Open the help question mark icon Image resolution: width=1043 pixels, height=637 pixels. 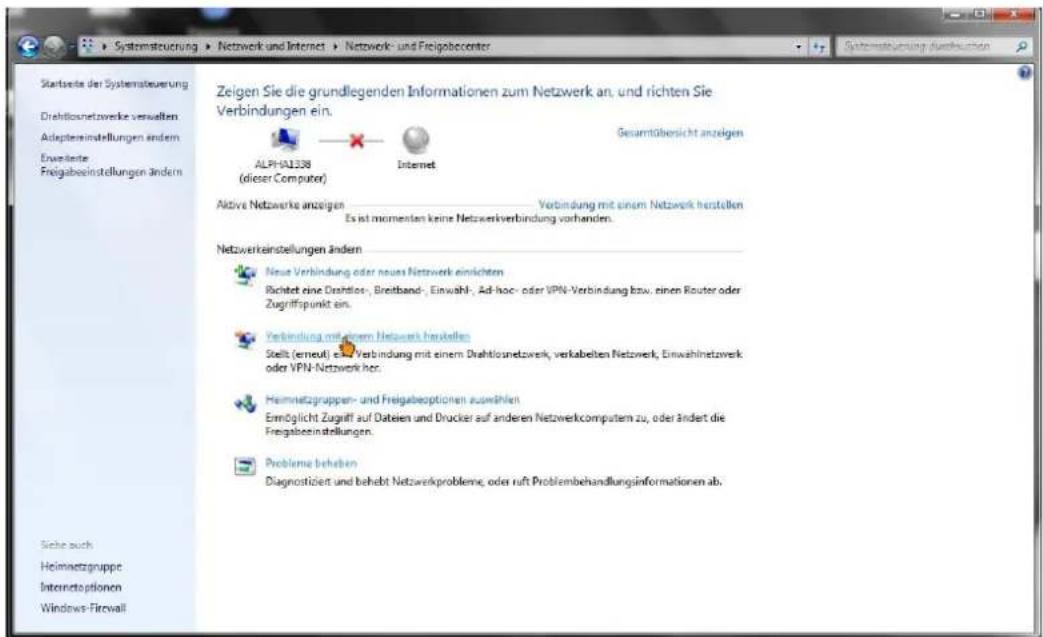[1025, 72]
